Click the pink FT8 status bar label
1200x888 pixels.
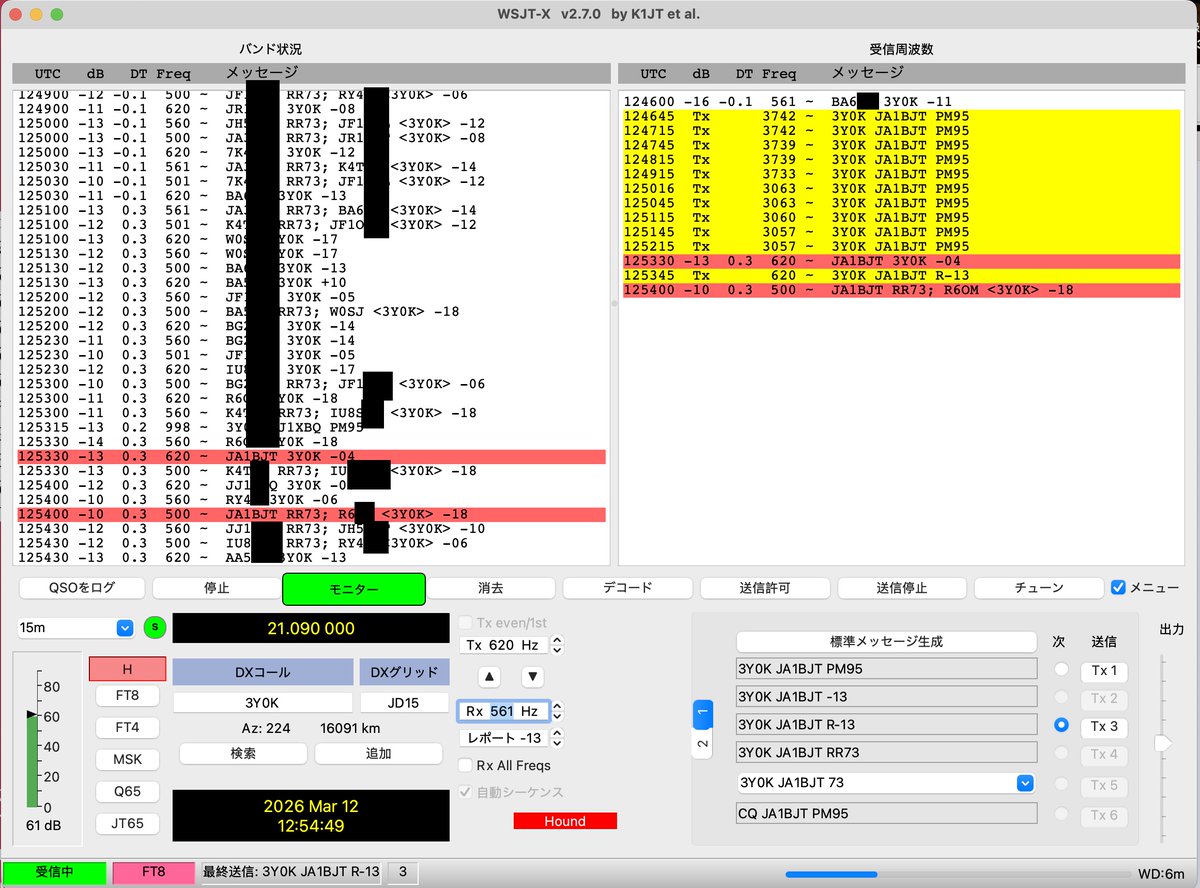point(155,872)
